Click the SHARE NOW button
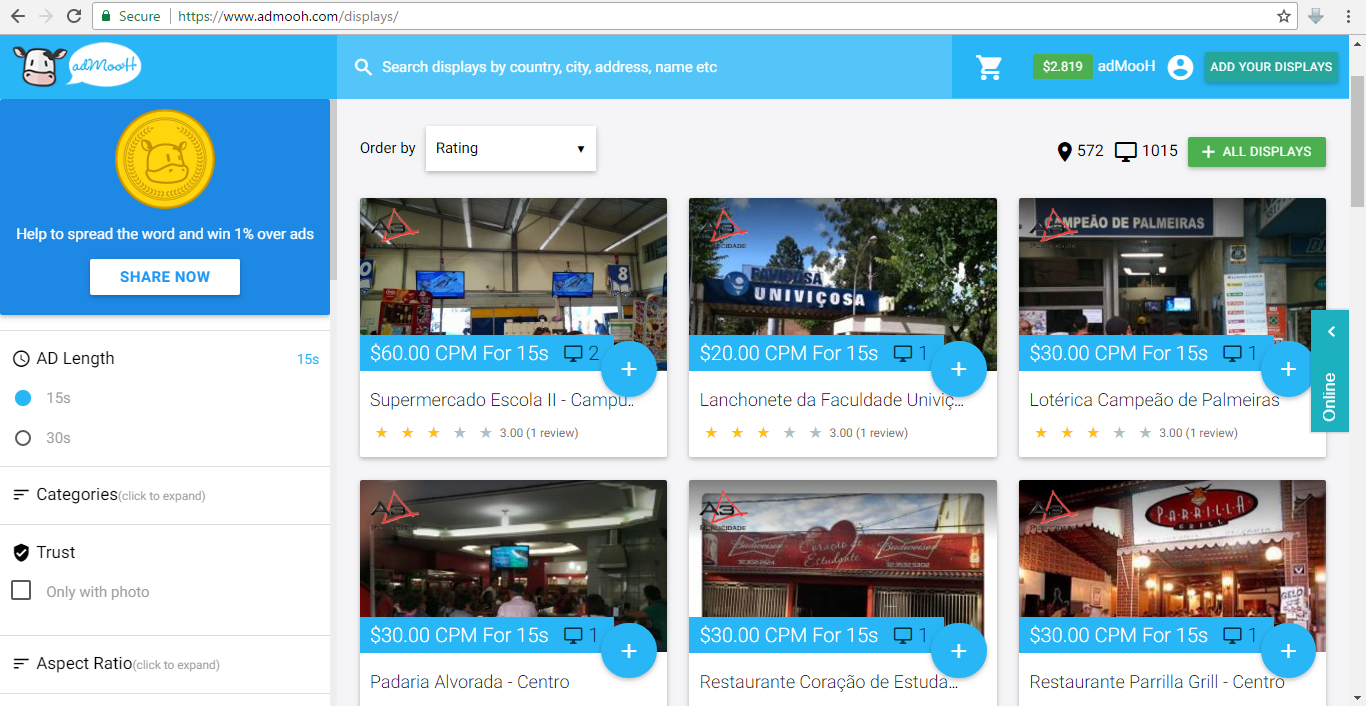Viewport: 1366px width, 706px height. [165, 277]
